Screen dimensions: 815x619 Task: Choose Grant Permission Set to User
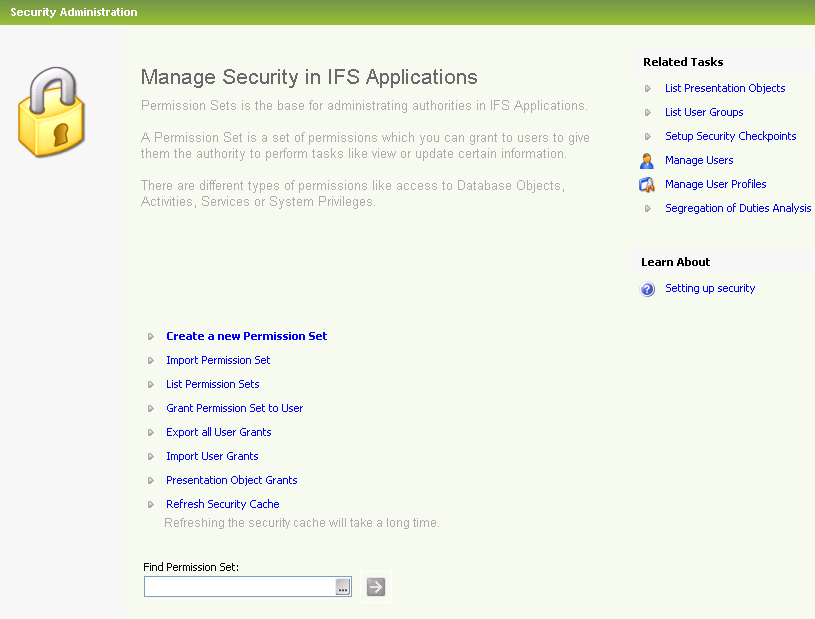pyautogui.click(x=234, y=408)
